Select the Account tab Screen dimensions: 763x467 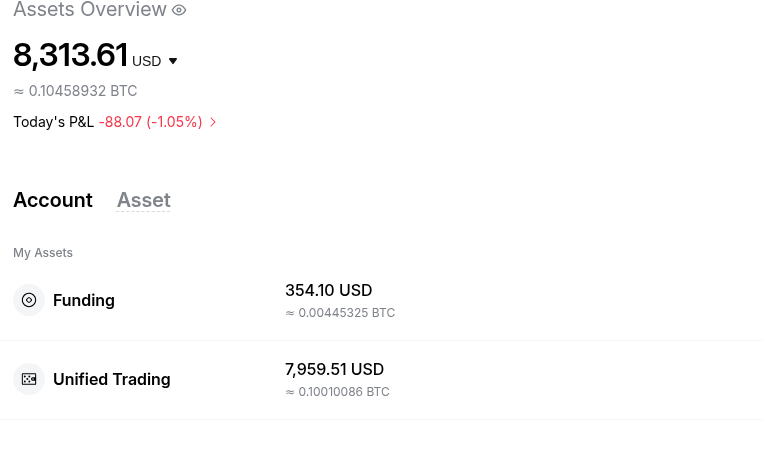pyautogui.click(x=53, y=200)
